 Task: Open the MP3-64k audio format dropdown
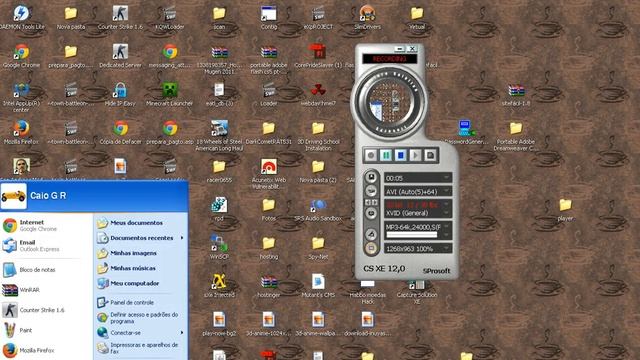pos(447,227)
